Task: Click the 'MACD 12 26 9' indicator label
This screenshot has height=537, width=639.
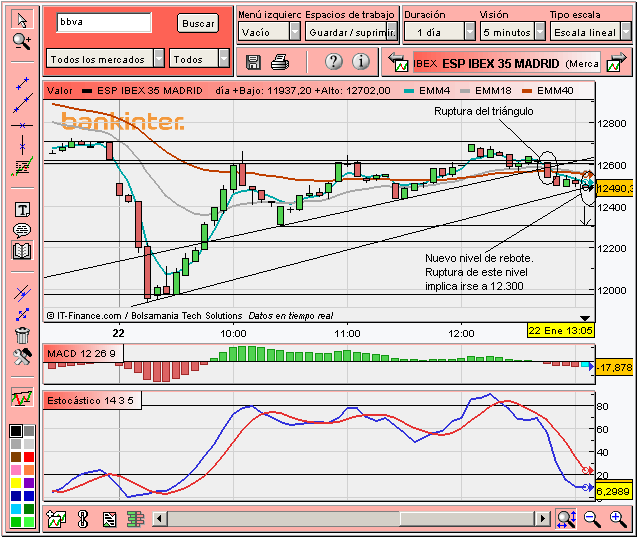Action: click(82, 353)
